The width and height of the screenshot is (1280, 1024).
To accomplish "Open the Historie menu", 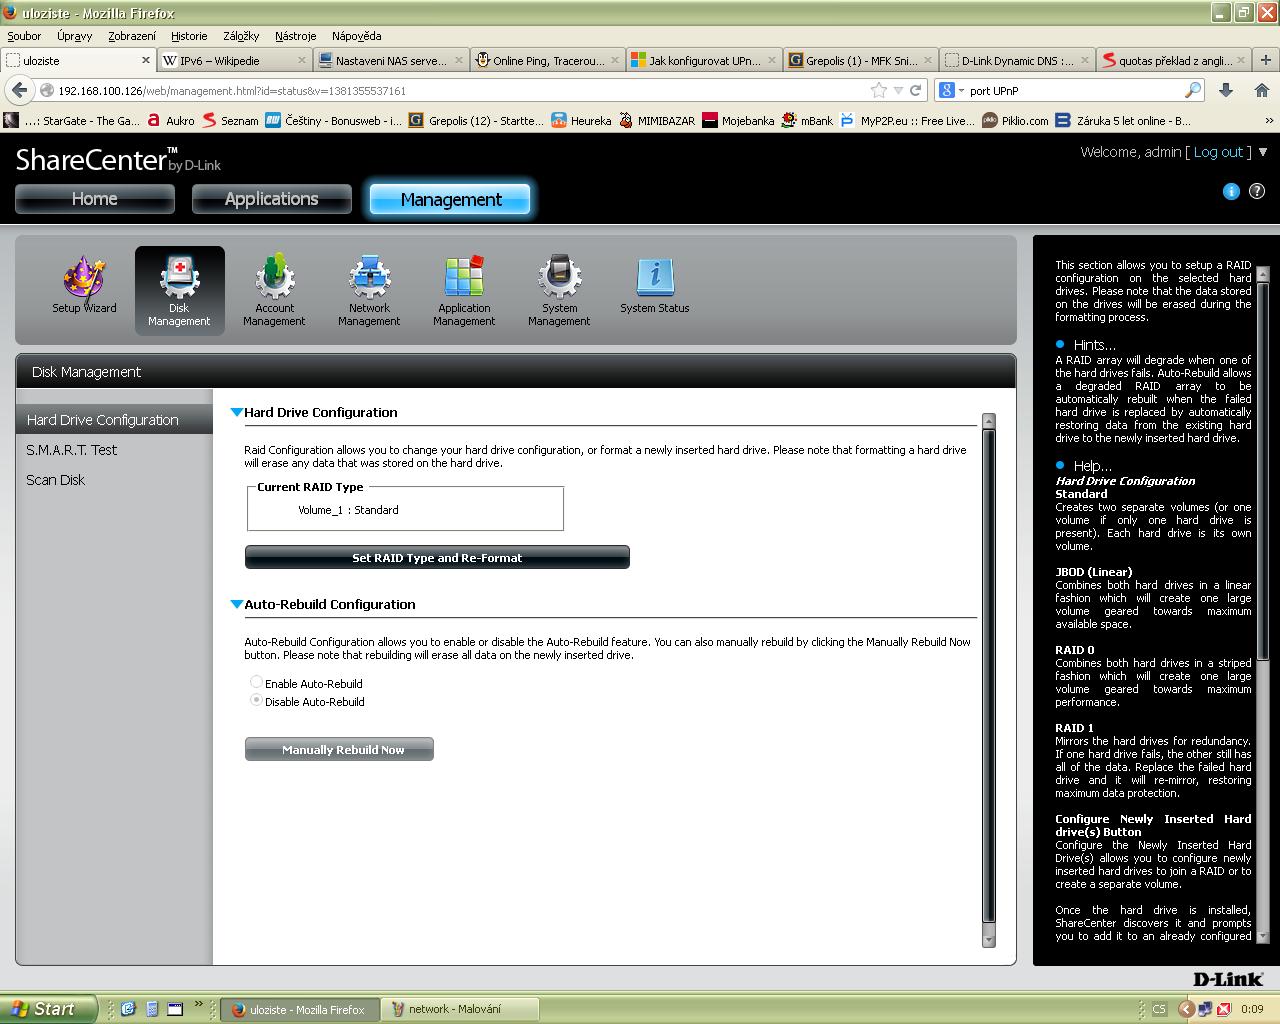I will [189, 36].
